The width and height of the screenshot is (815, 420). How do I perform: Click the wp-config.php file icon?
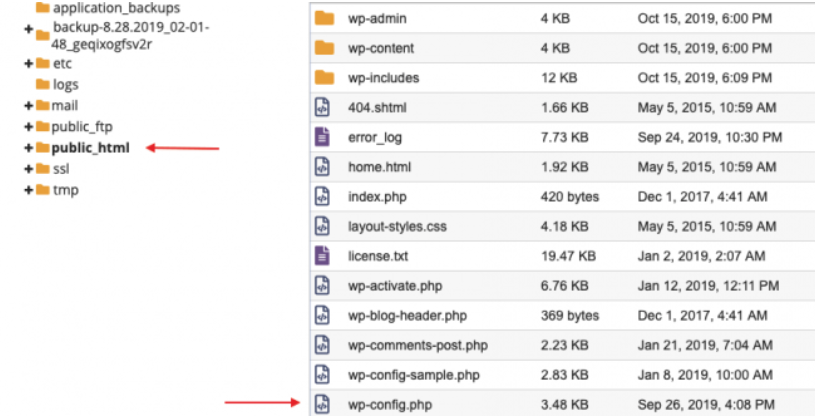point(322,404)
